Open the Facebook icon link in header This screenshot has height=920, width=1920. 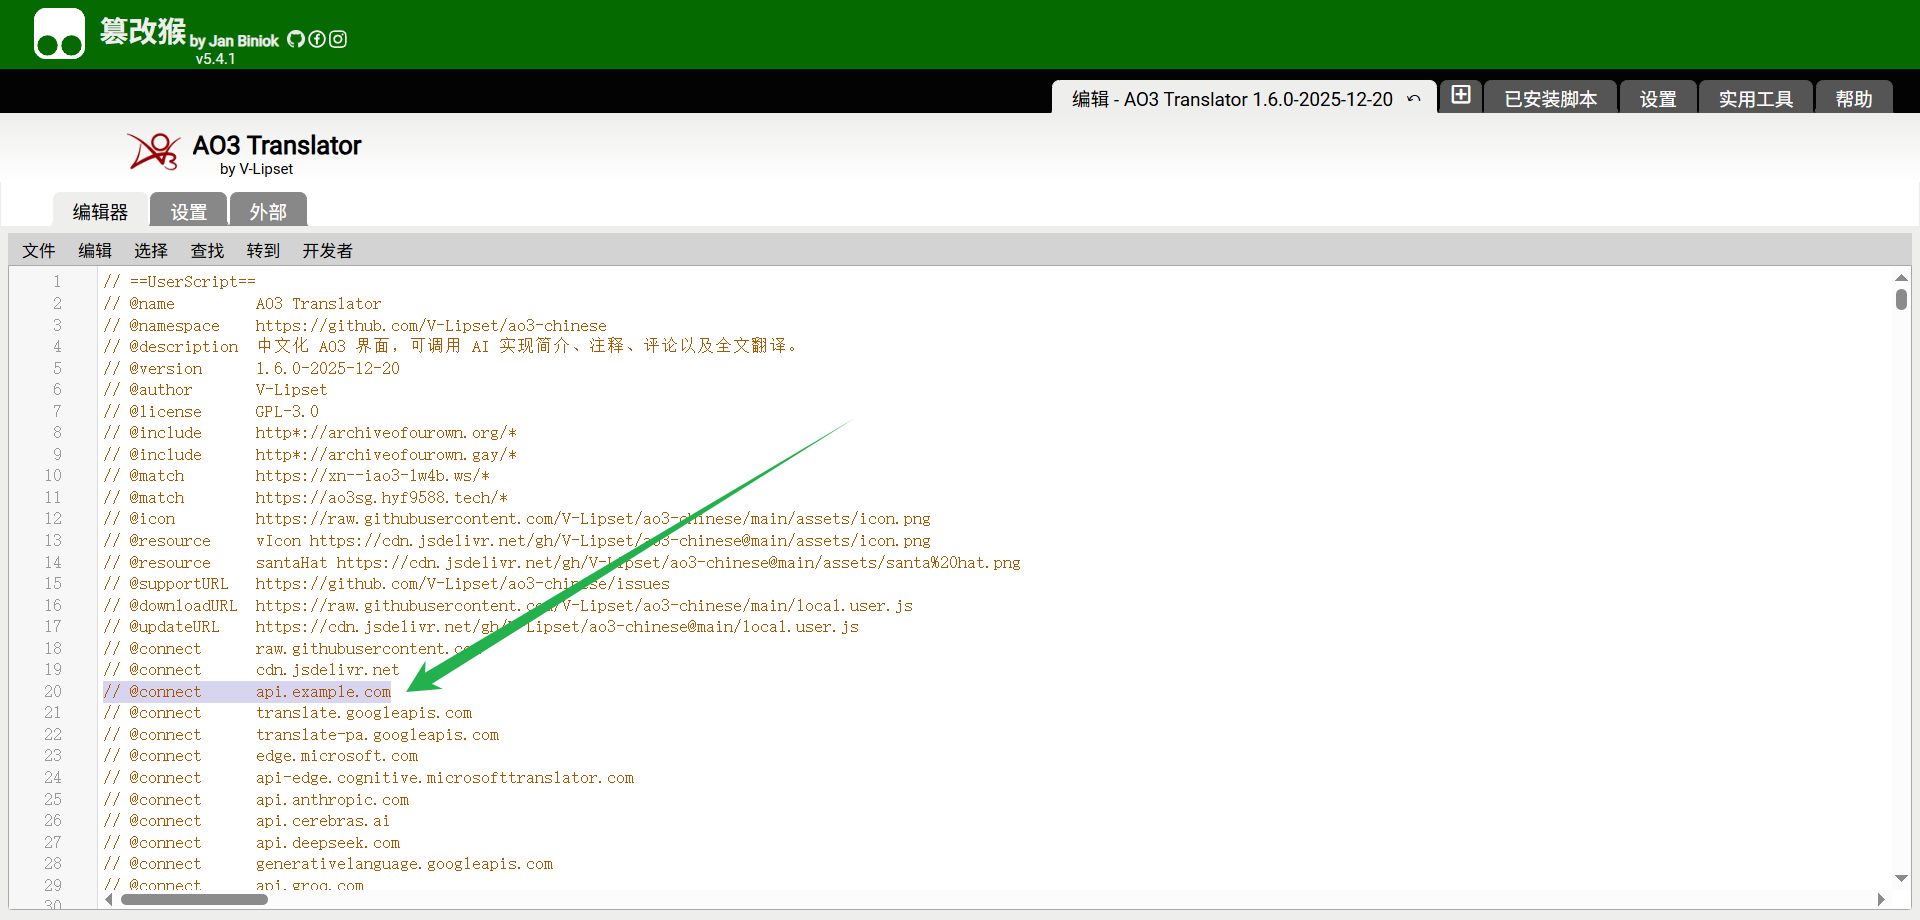317,39
